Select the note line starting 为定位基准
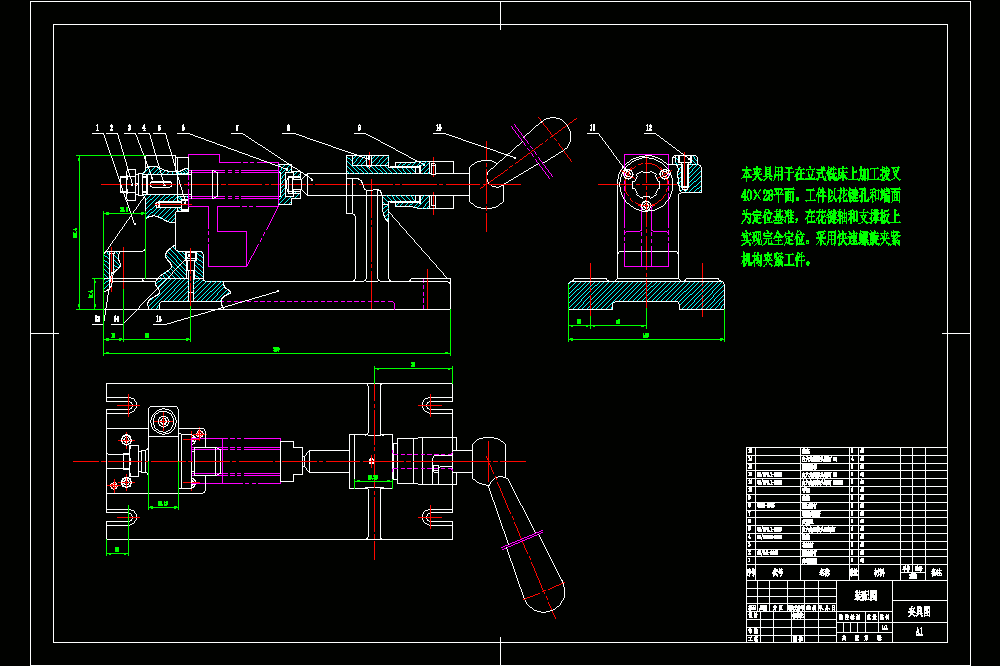Image resolution: width=1000 pixels, height=666 pixels. point(821,217)
